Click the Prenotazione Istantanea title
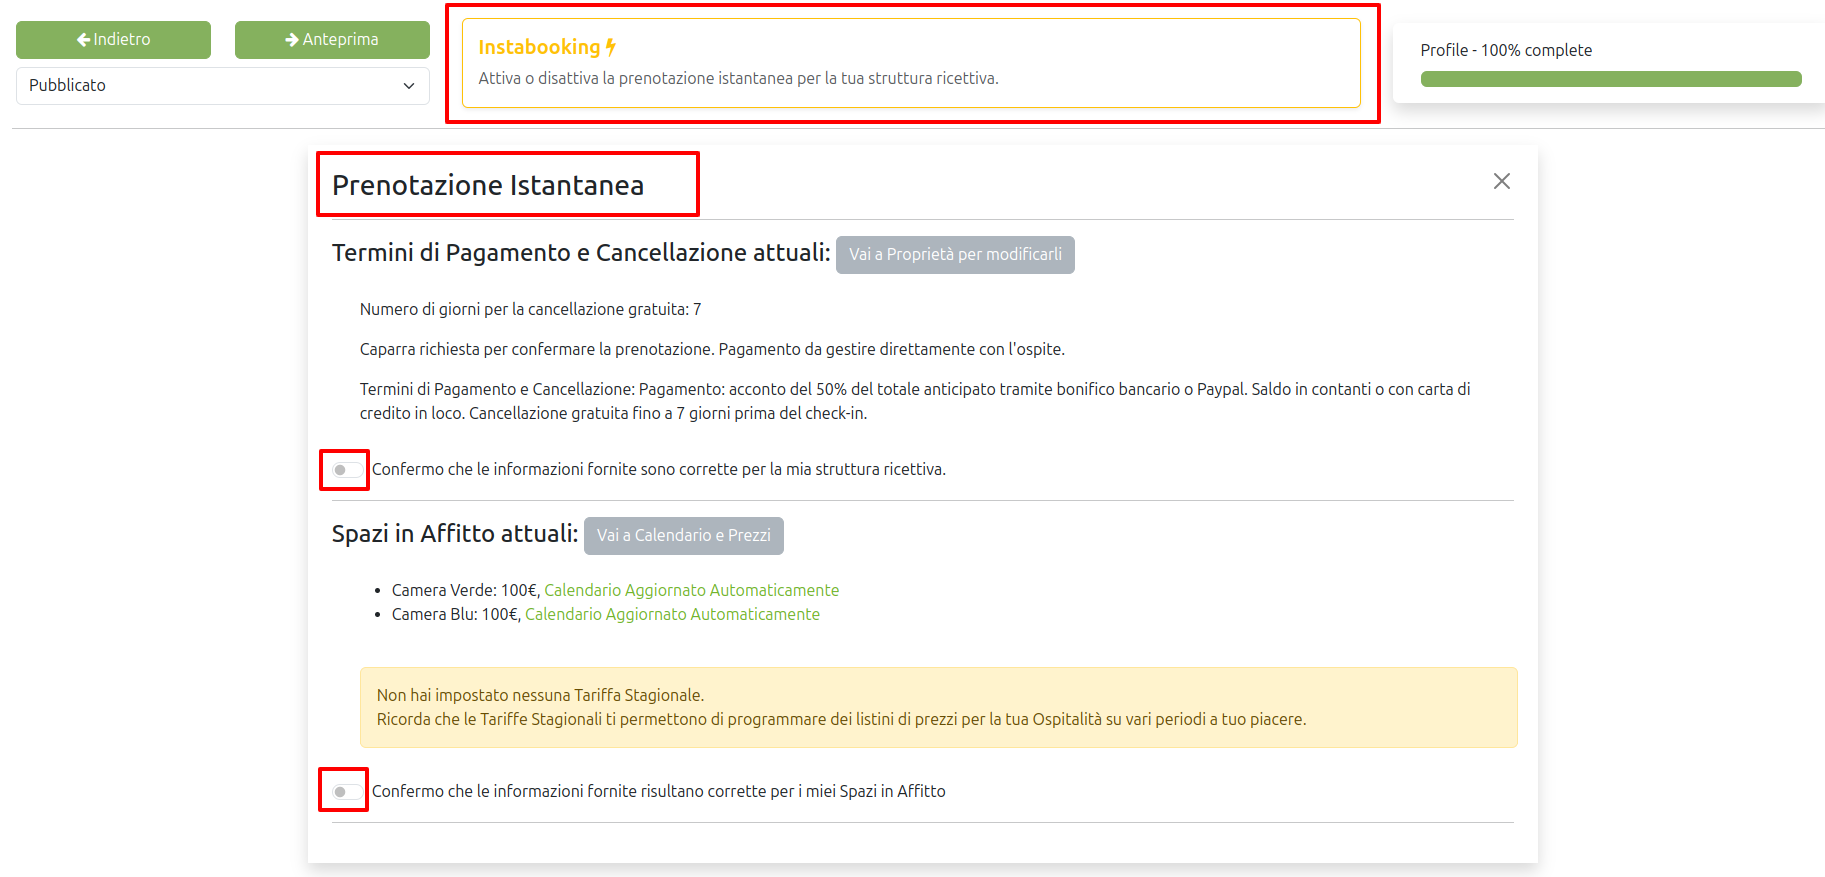 tap(488, 186)
